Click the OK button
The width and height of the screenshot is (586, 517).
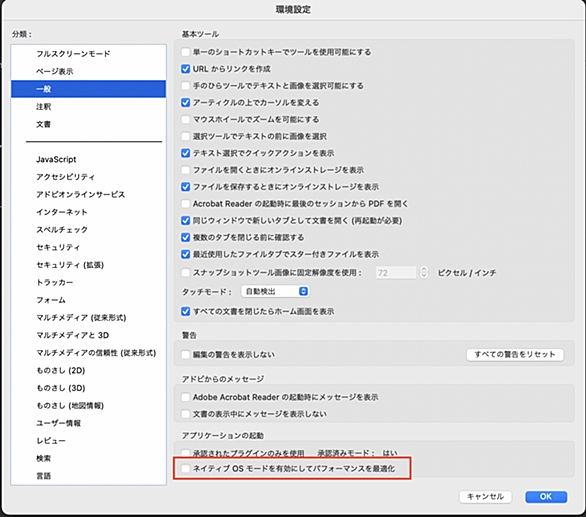(546, 496)
